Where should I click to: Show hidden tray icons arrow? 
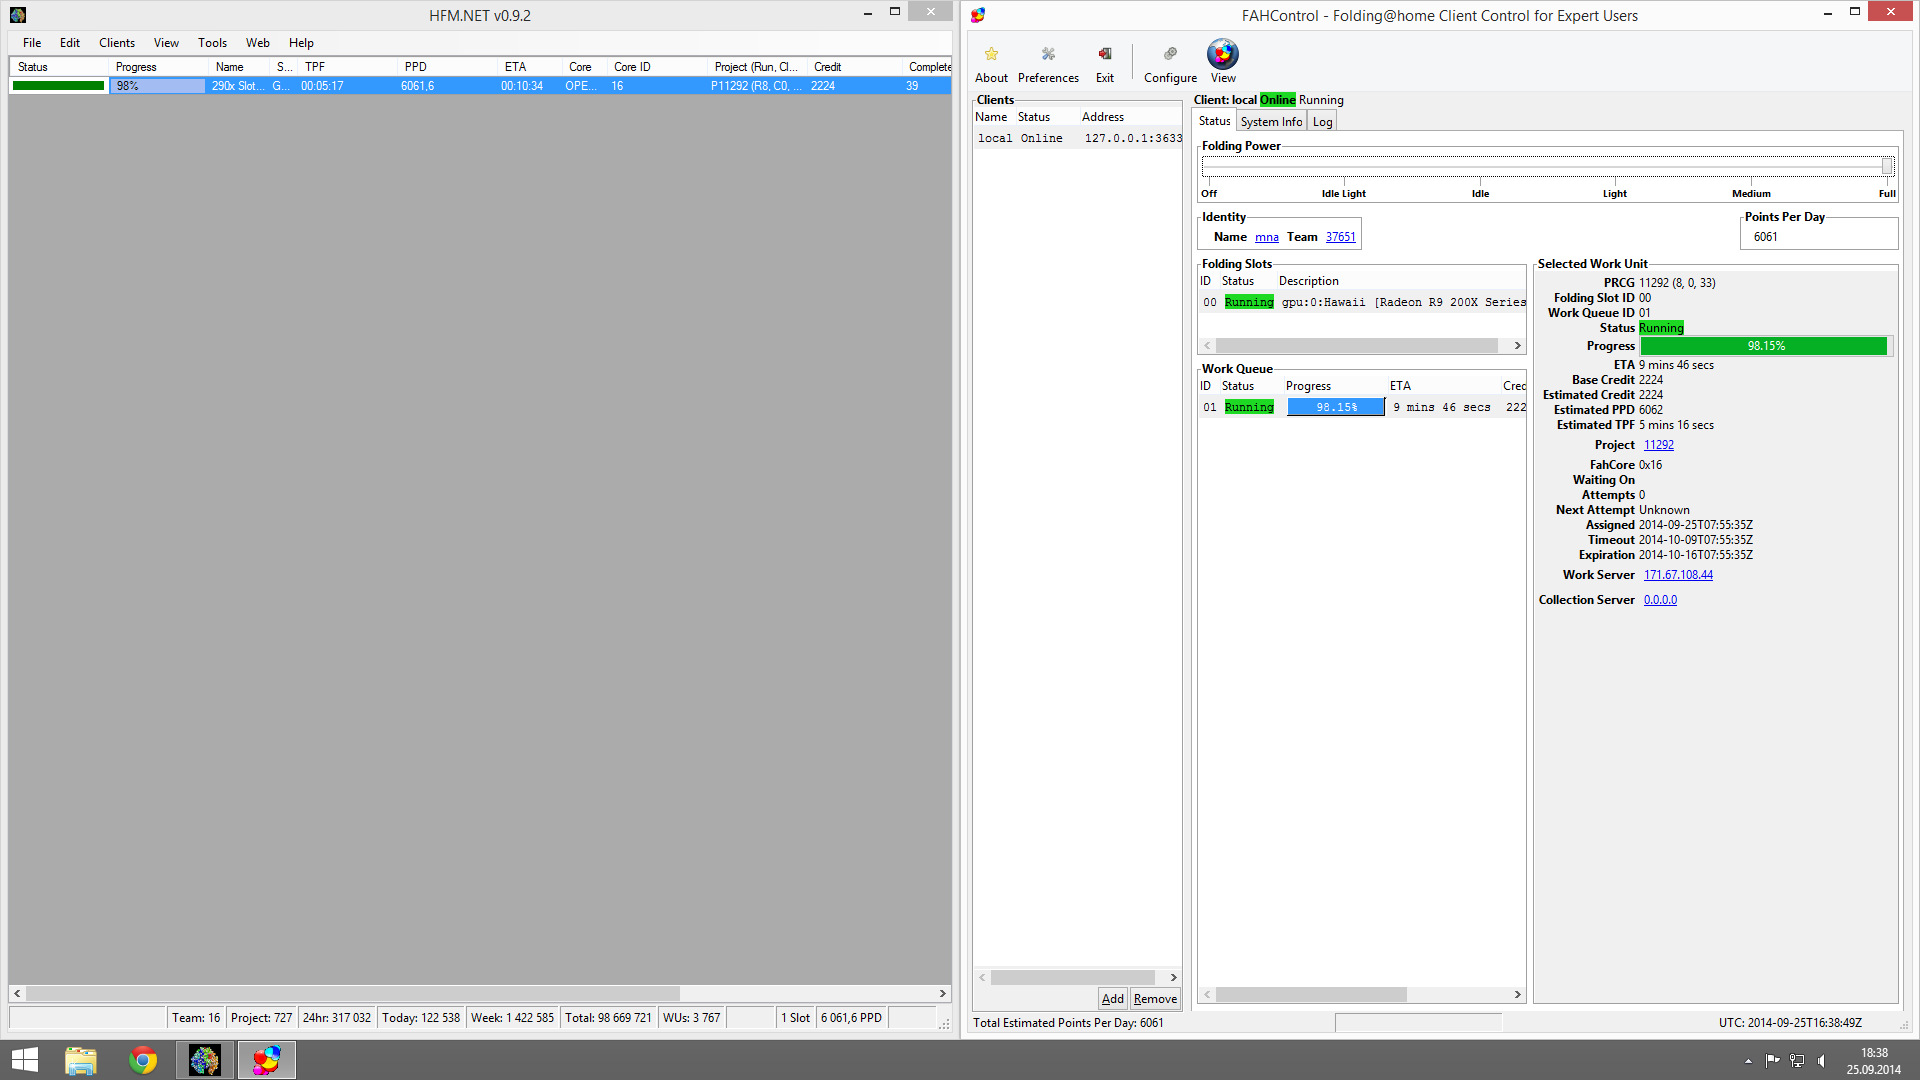pyautogui.click(x=1748, y=1061)
